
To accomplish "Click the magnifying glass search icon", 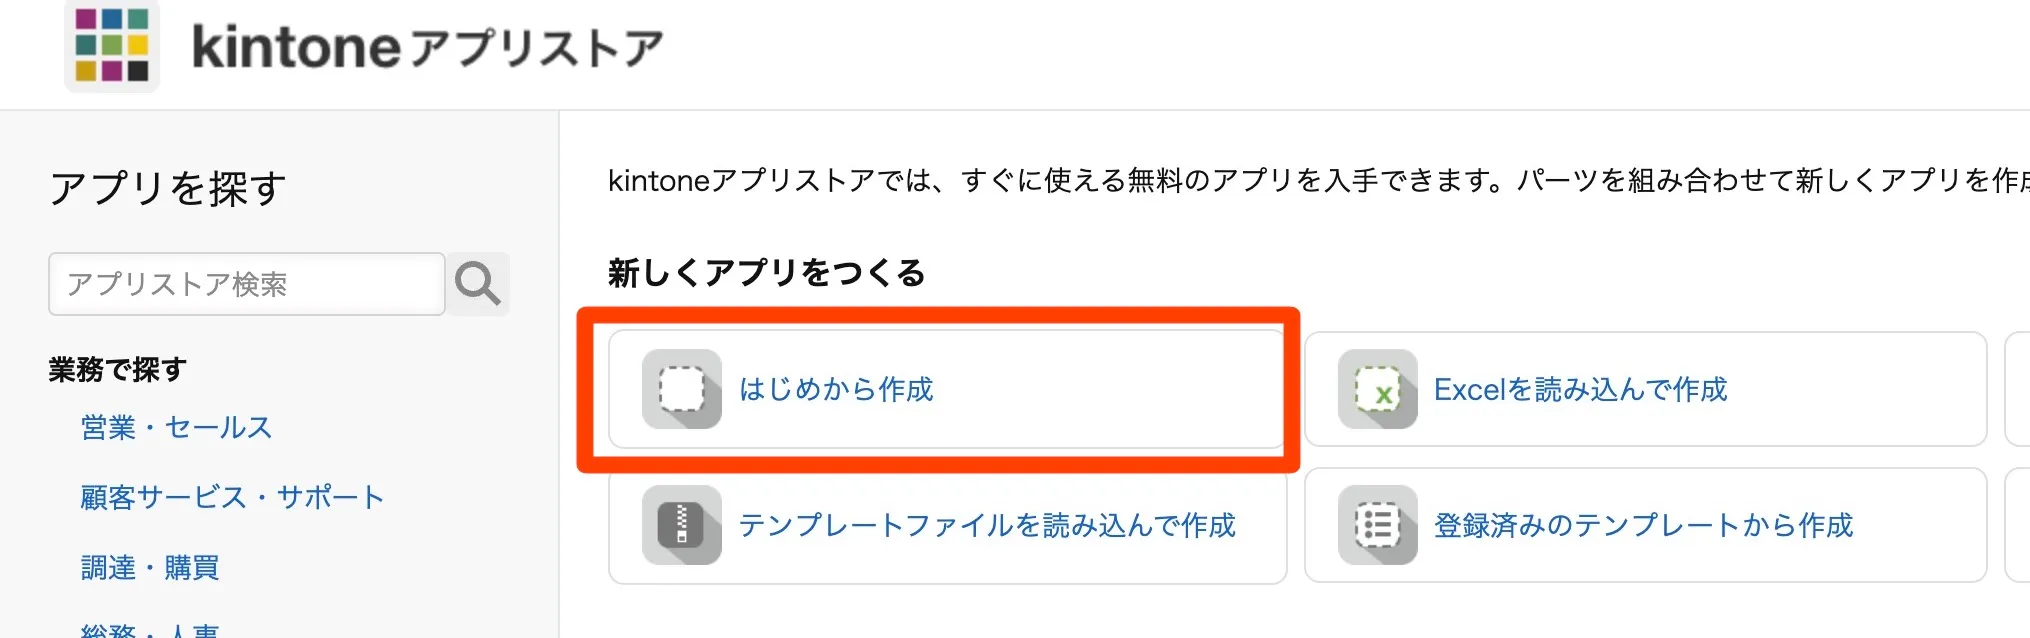I will (478, 284).
